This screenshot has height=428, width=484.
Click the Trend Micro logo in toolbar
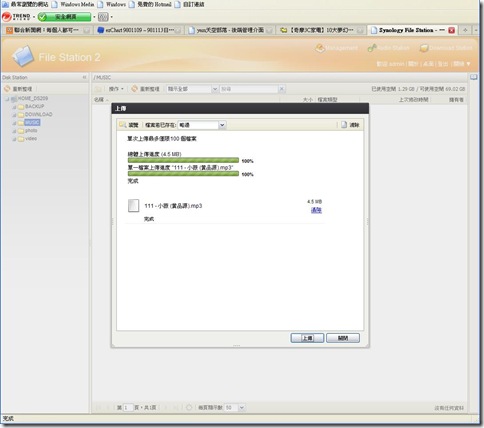16,17
